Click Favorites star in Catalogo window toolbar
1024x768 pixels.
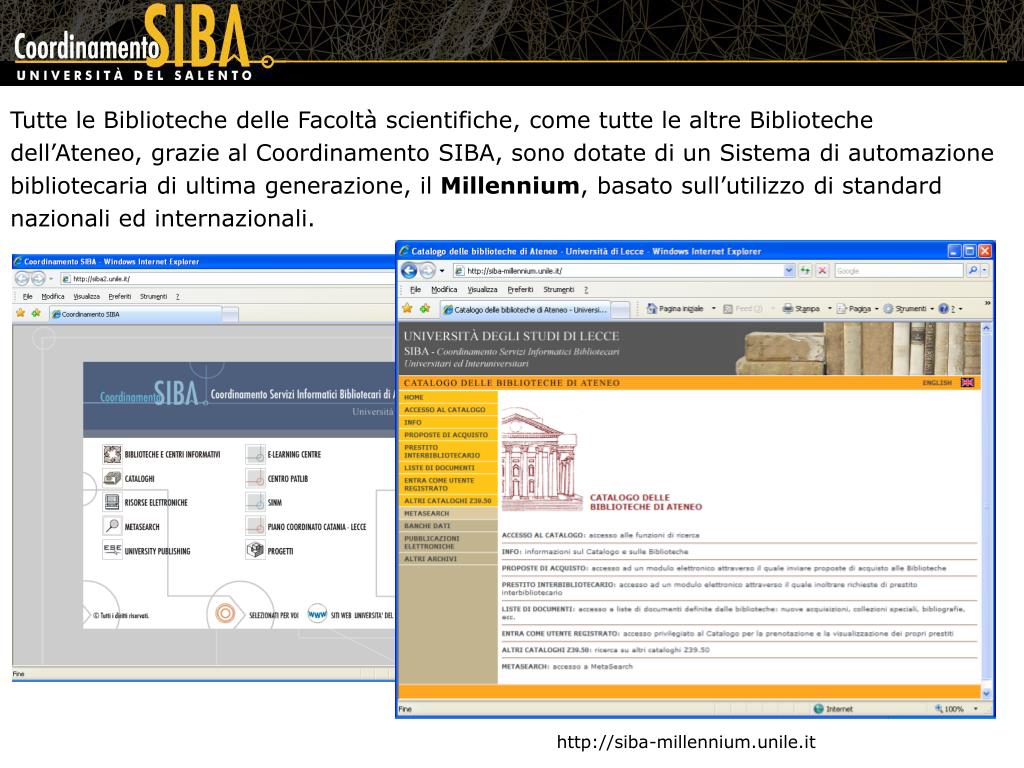pyautogui.click(x=408, y=308)
